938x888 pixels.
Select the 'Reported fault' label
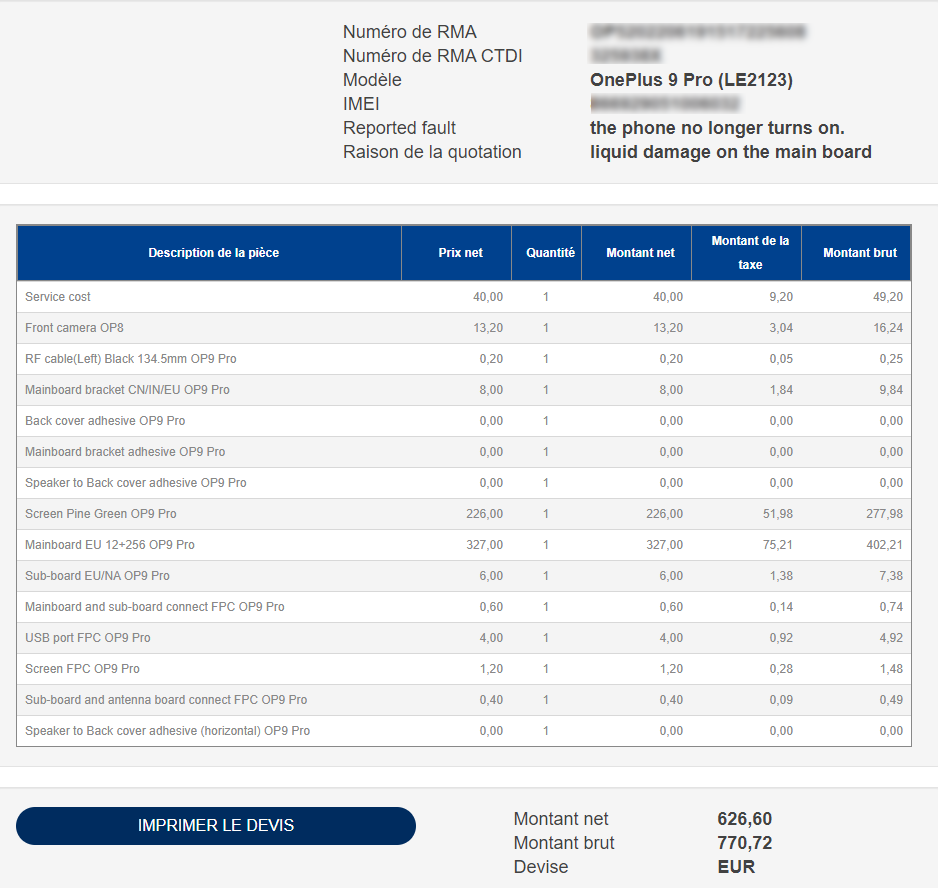(399, 128)
